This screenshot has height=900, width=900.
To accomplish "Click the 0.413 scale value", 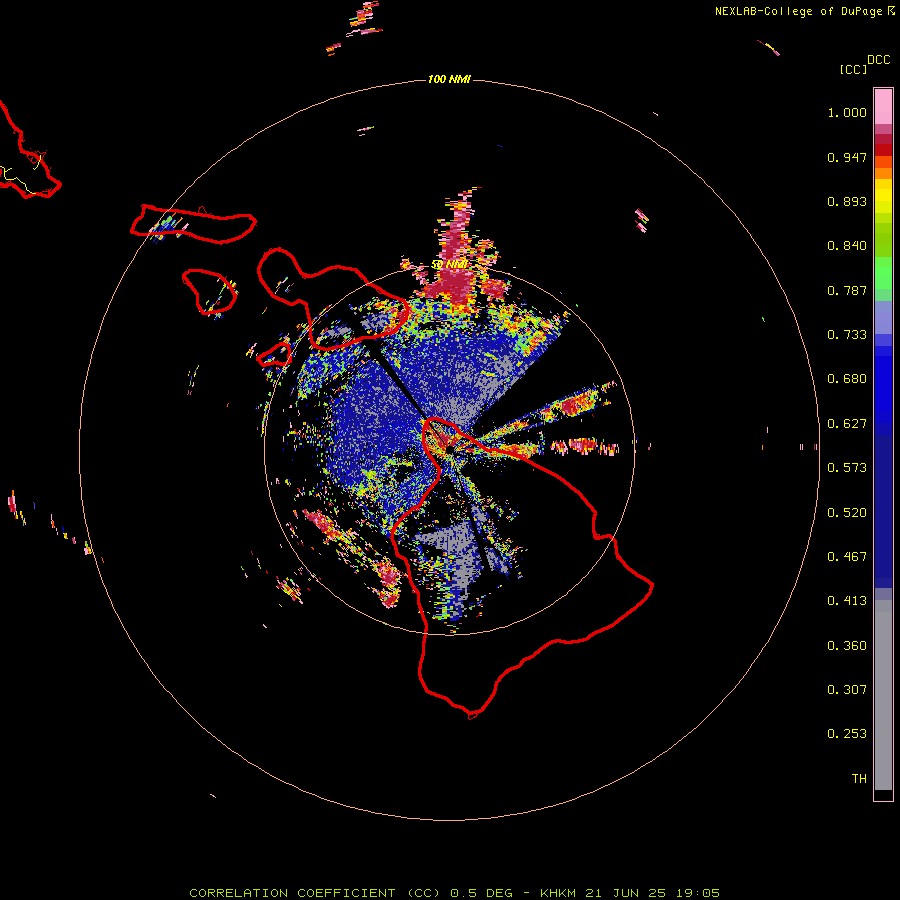I will (847, 601).
